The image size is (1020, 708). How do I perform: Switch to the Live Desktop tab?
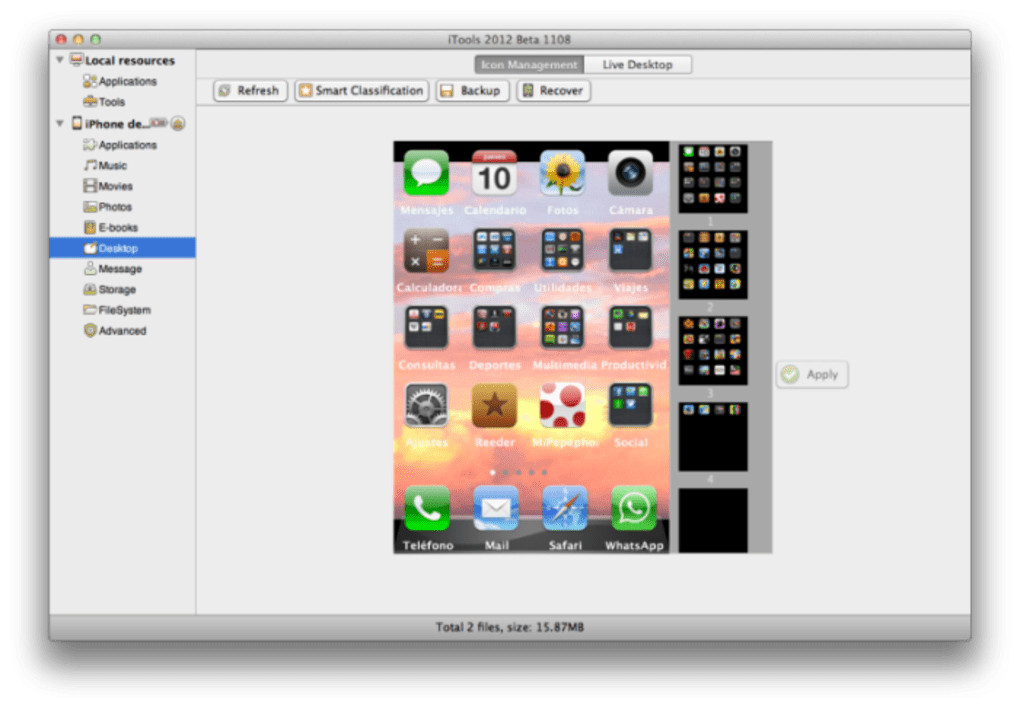click(638, 64)
